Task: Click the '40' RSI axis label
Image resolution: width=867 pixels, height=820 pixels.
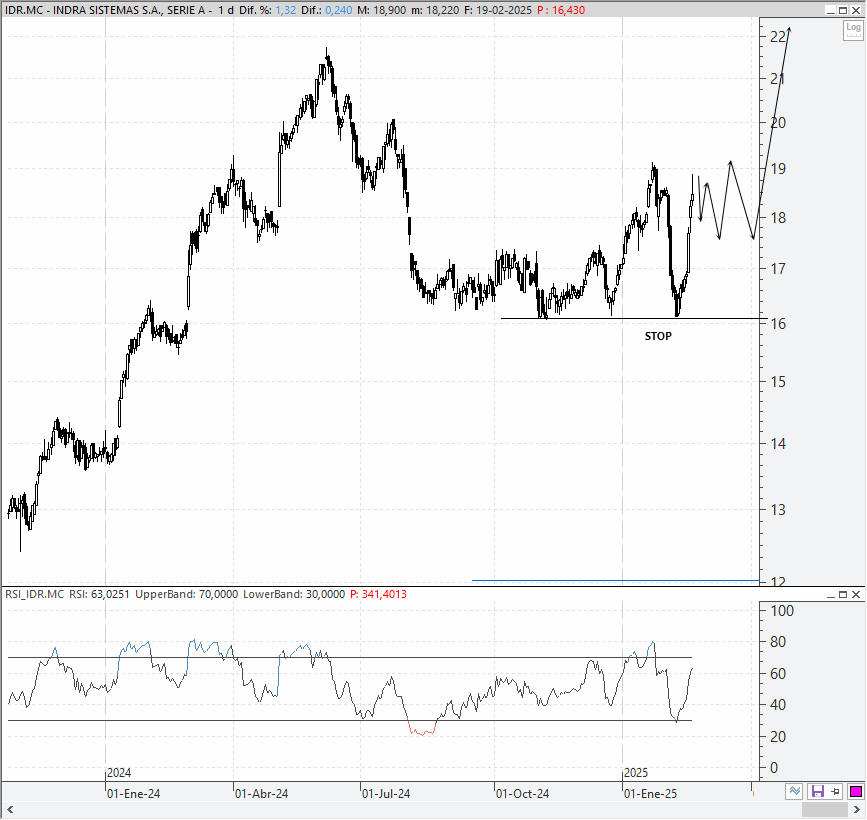Action: (x=777, y=704)
